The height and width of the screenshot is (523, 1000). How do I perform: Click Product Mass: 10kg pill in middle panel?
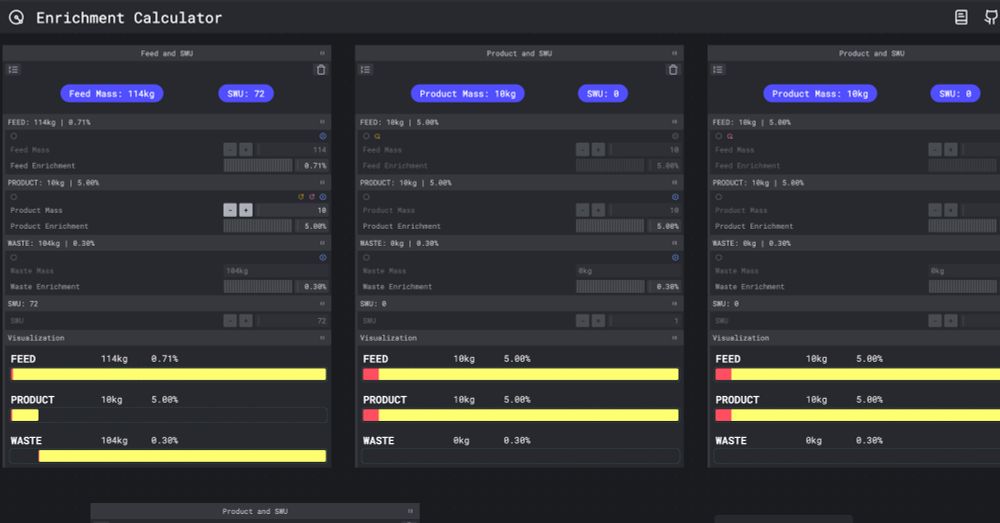467,94
